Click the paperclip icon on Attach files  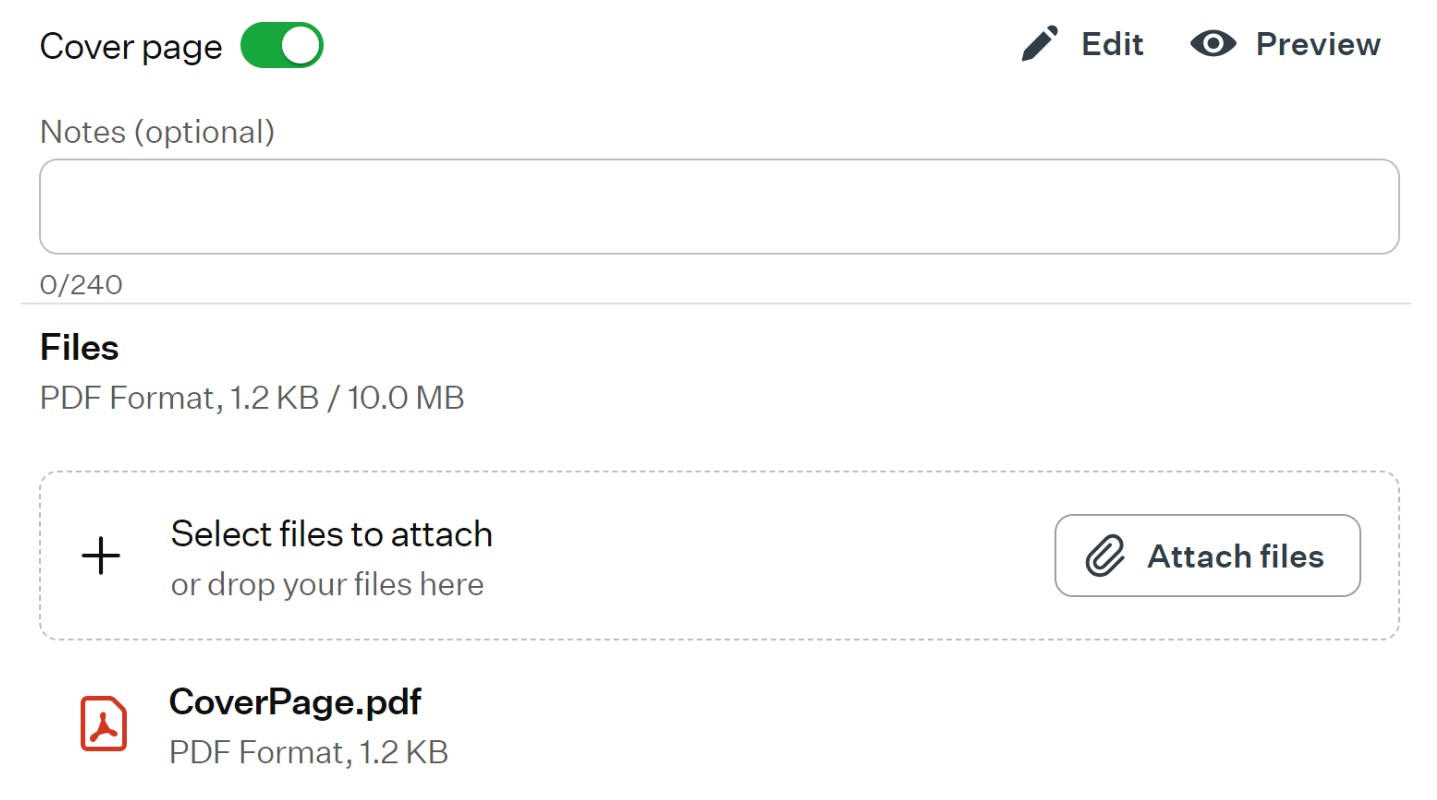coord(1105,556)
